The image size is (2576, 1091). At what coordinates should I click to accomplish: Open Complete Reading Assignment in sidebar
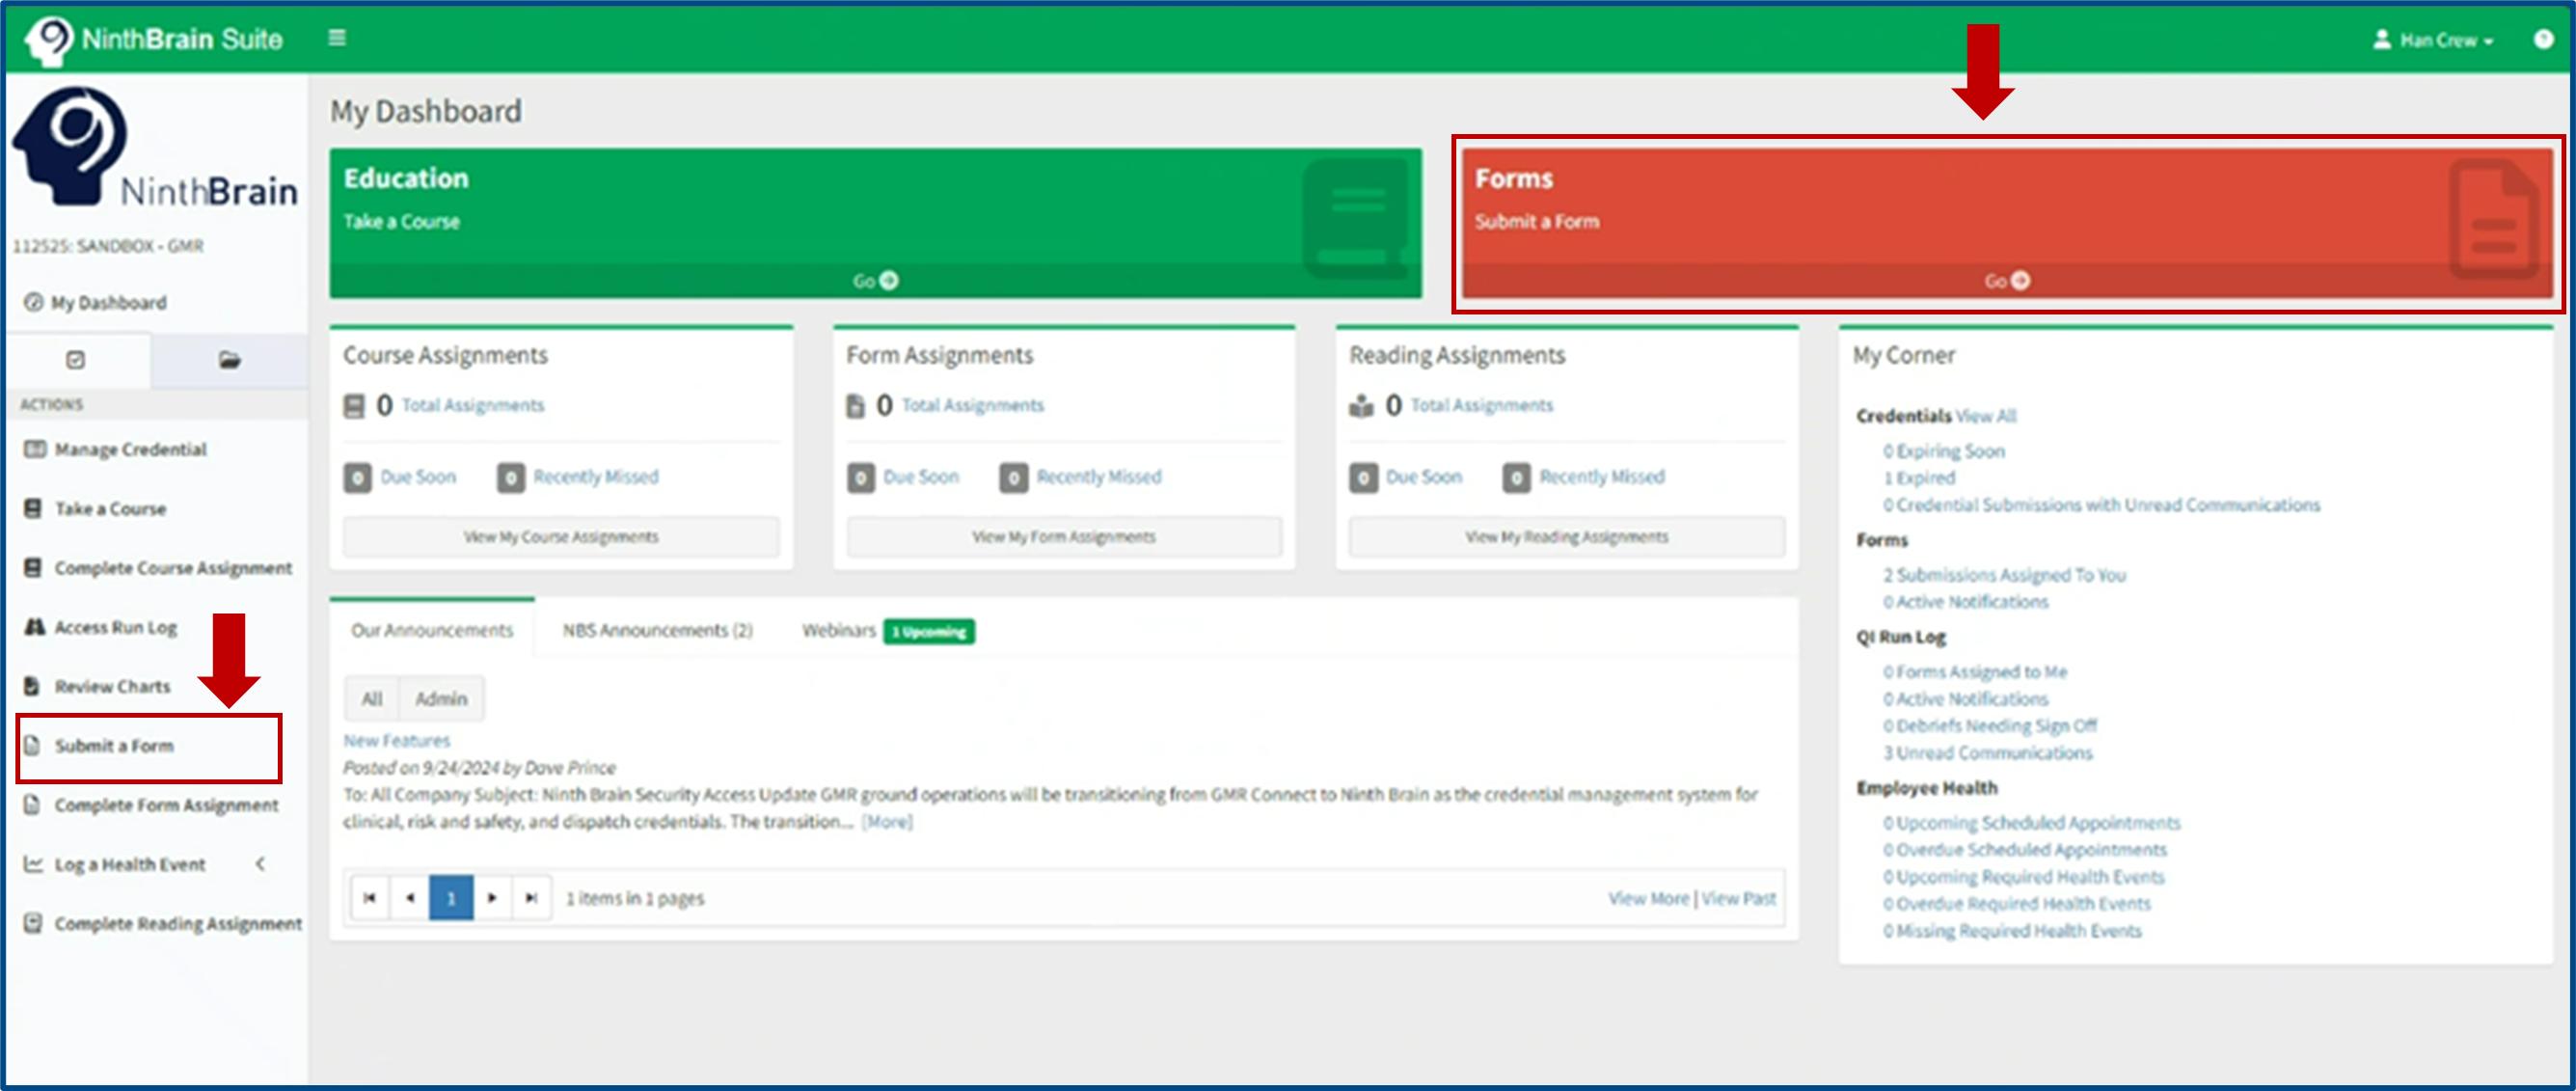point(163,924)
